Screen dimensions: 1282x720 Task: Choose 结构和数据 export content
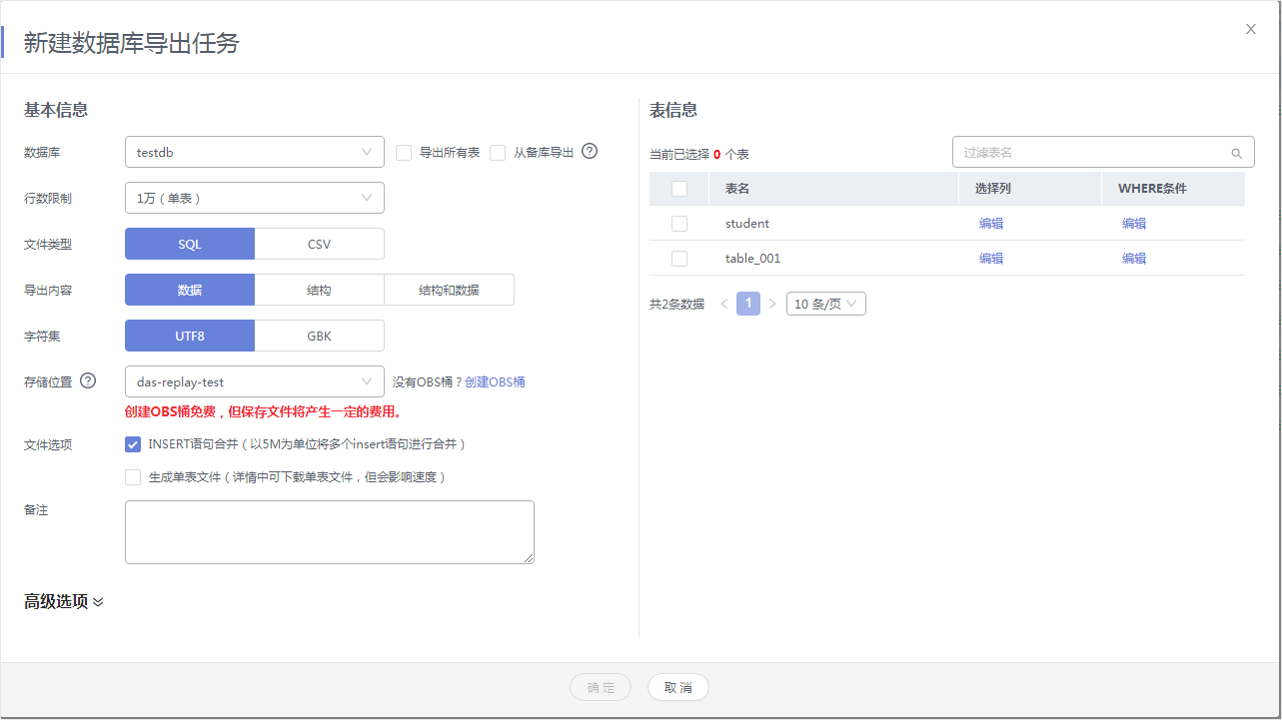pos(449,290)
